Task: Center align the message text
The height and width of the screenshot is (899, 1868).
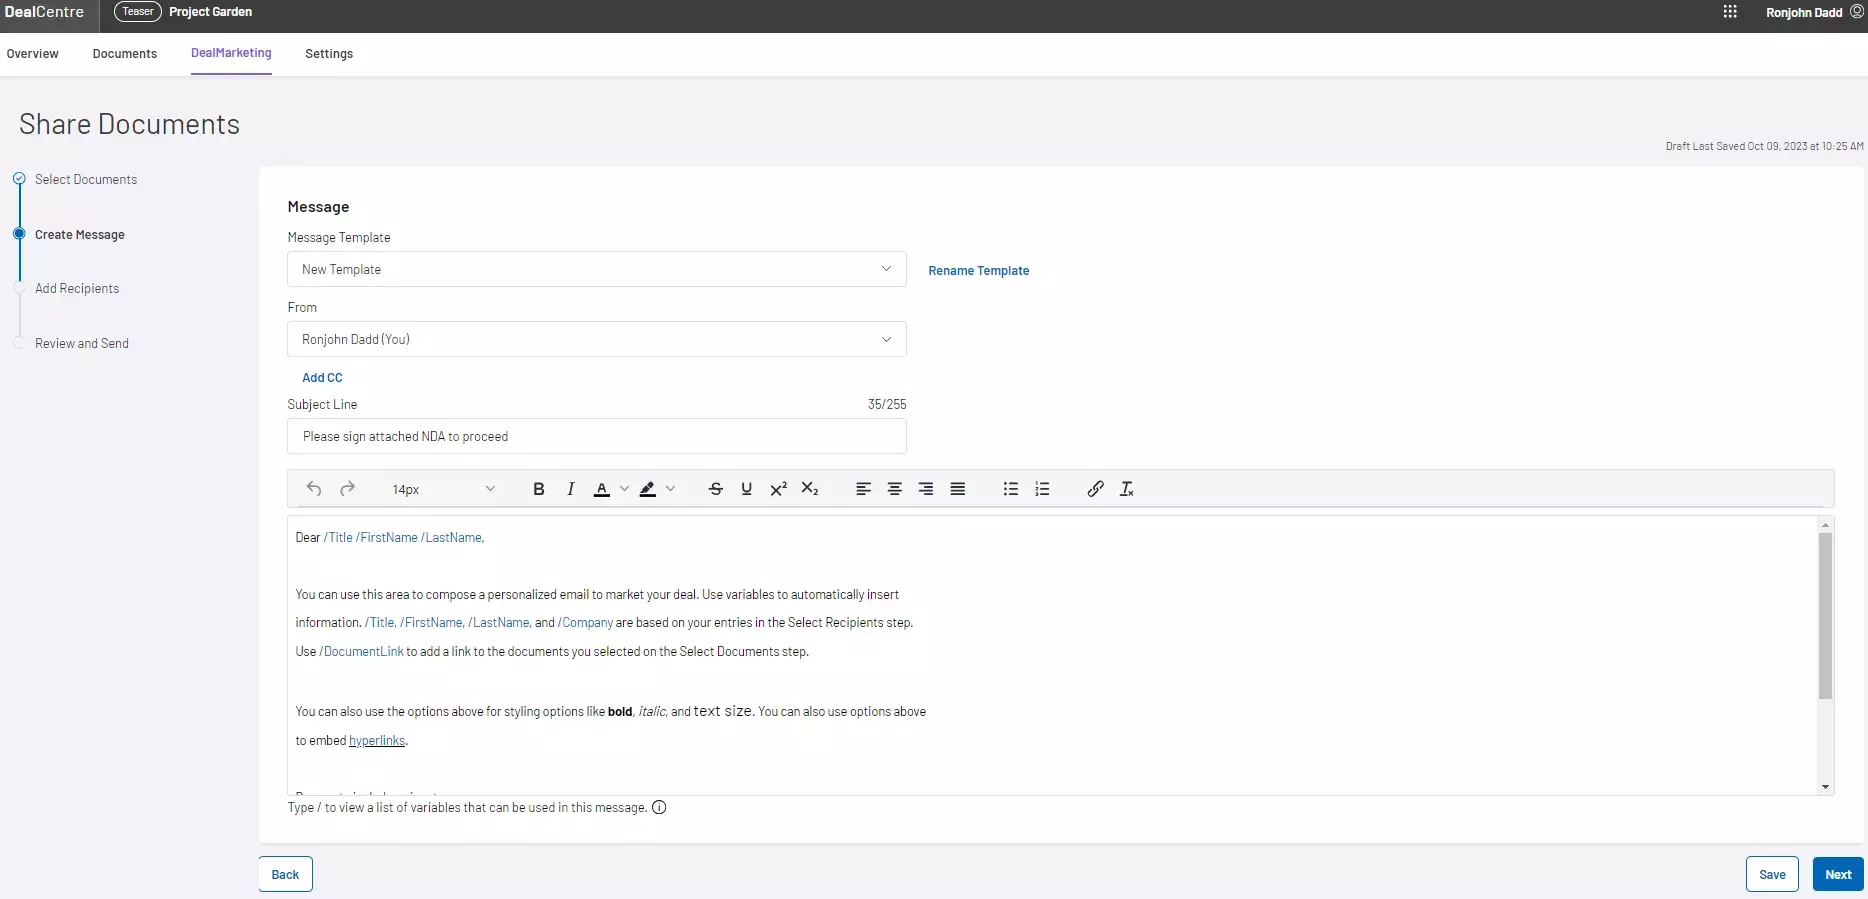Action: 894,489
